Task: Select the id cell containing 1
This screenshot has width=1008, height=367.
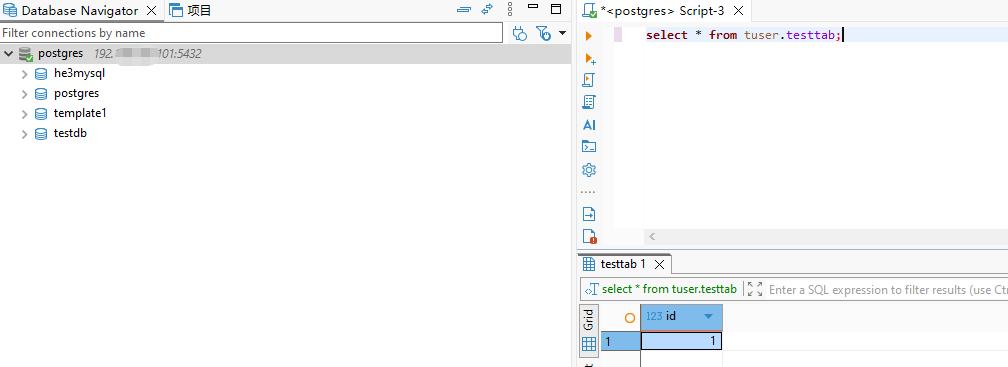Action: click(x=681, y=341)
